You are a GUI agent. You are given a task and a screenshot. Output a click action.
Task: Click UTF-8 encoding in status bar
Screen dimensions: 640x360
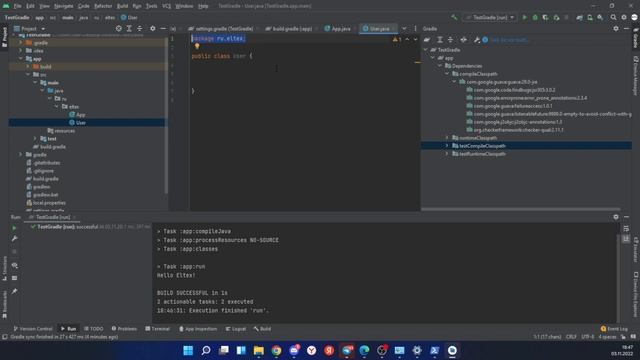[x=588, y=337]
